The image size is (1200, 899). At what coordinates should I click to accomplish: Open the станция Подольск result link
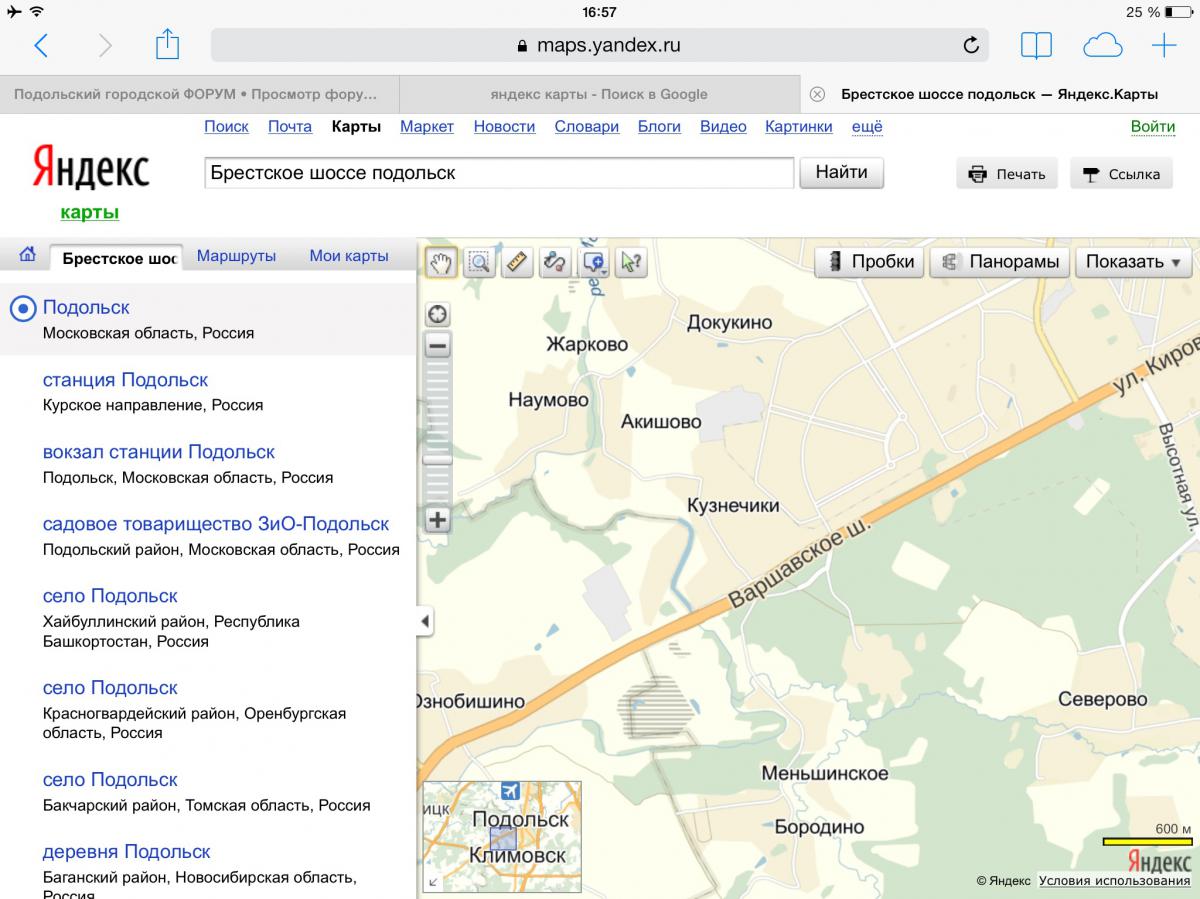tap(125, 380)
